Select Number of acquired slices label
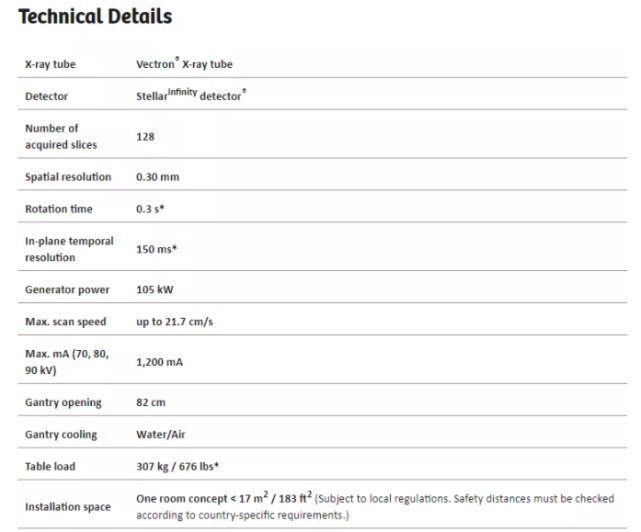The height and width of the screenshot is (532, 641). coord(61,136)
